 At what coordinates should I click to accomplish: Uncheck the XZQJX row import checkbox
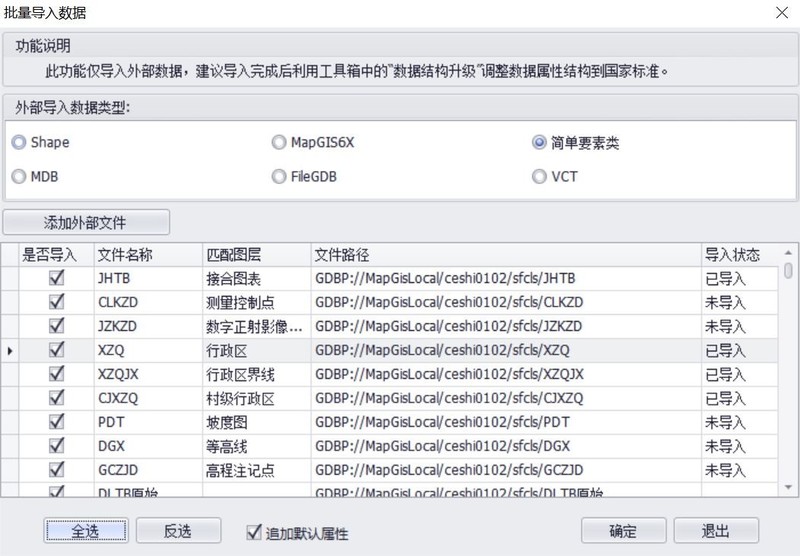tap(57, 374)
